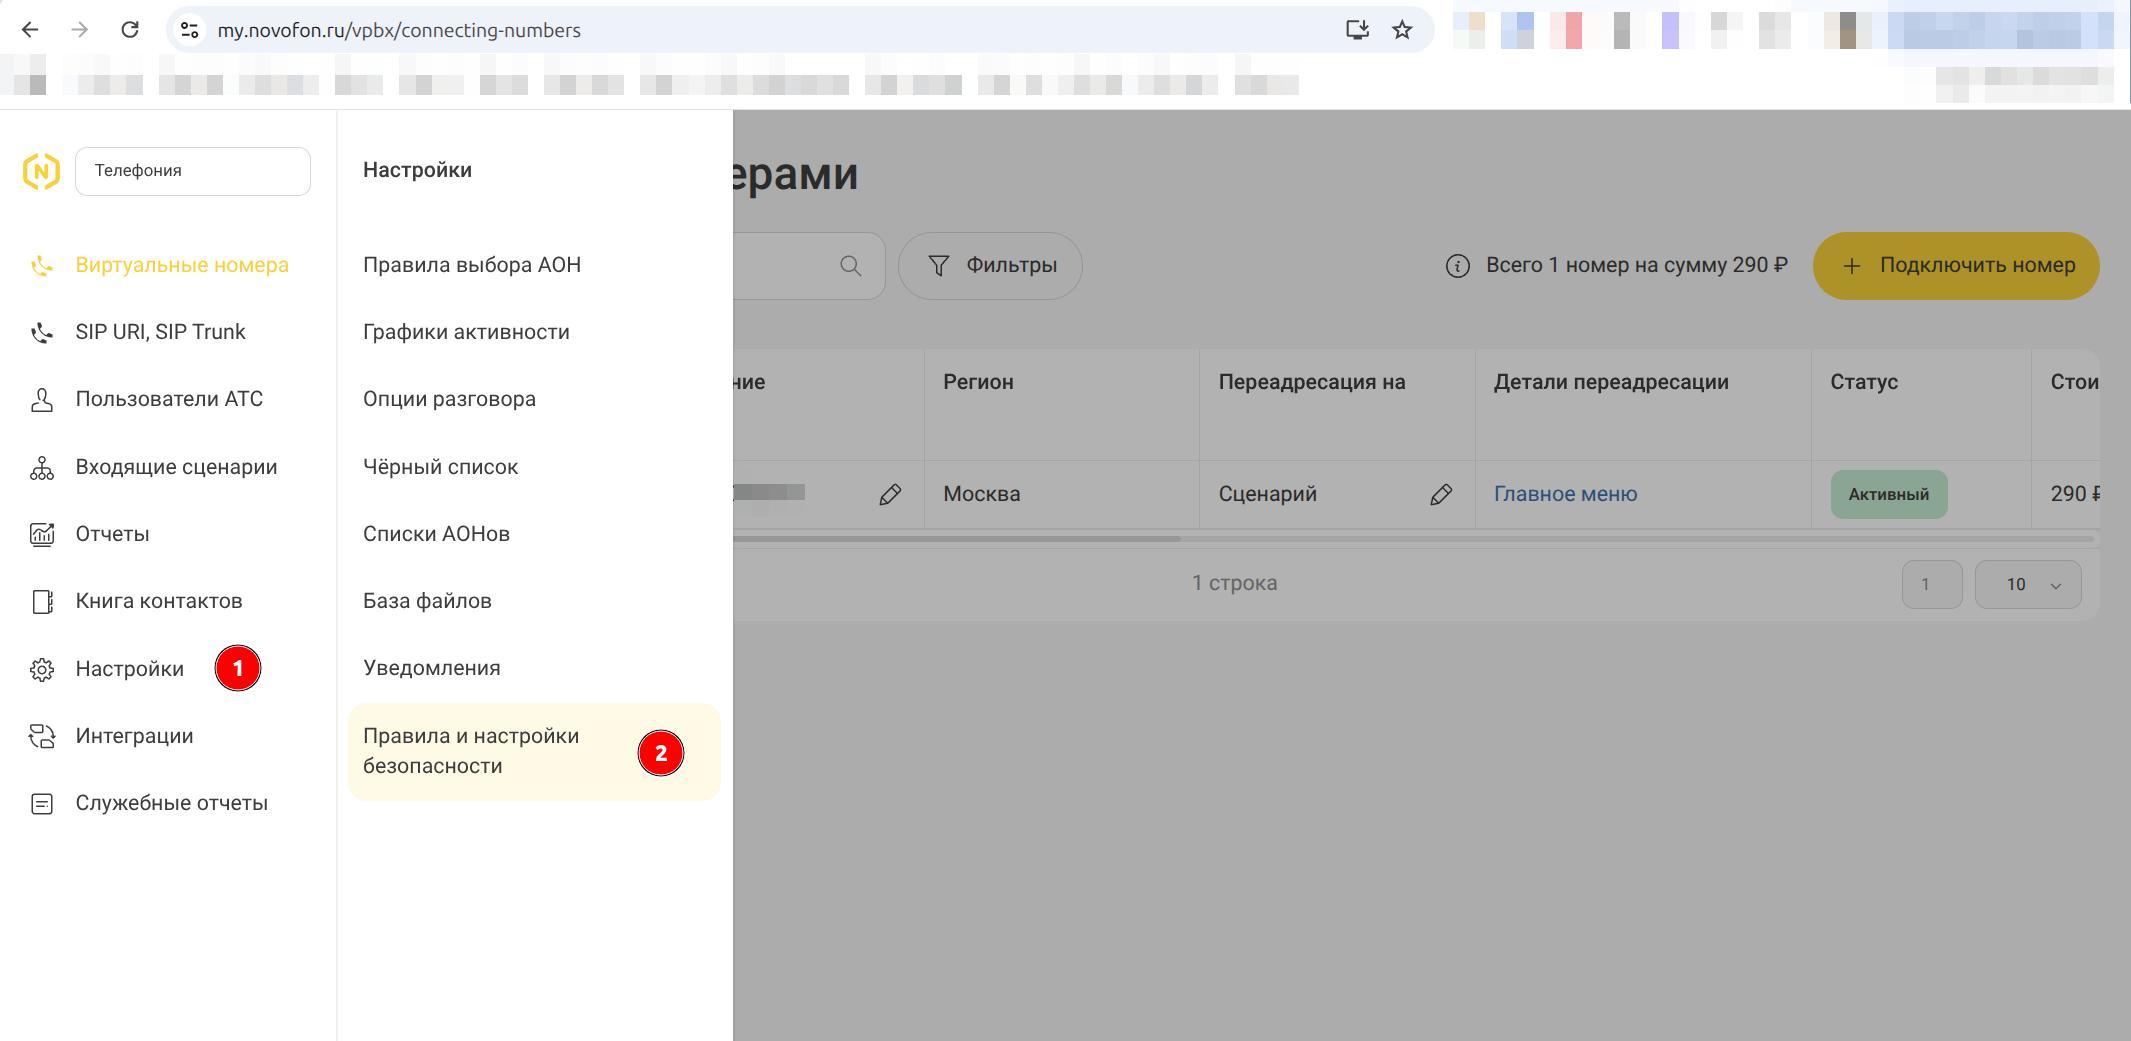
Task: Bookmark this page with star icon
Action: point(1402,30)
